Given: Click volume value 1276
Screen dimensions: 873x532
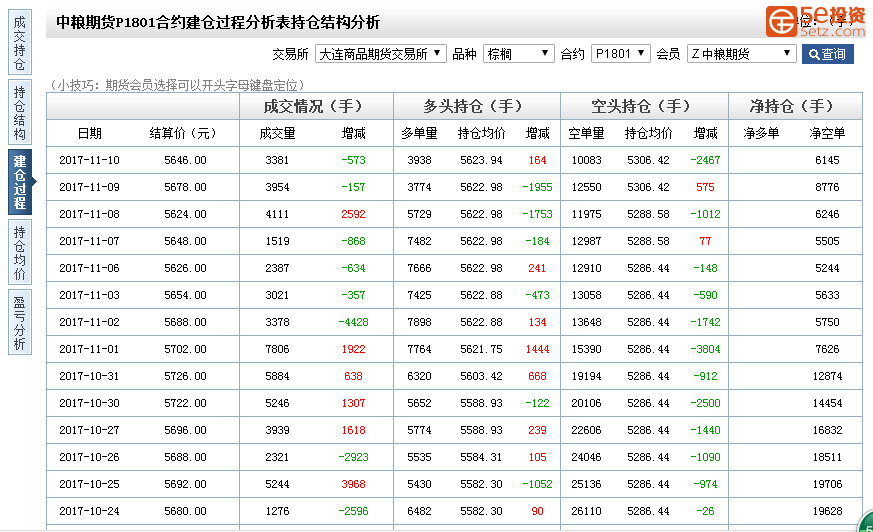Looking at the screenshot, I should point(277,511).
